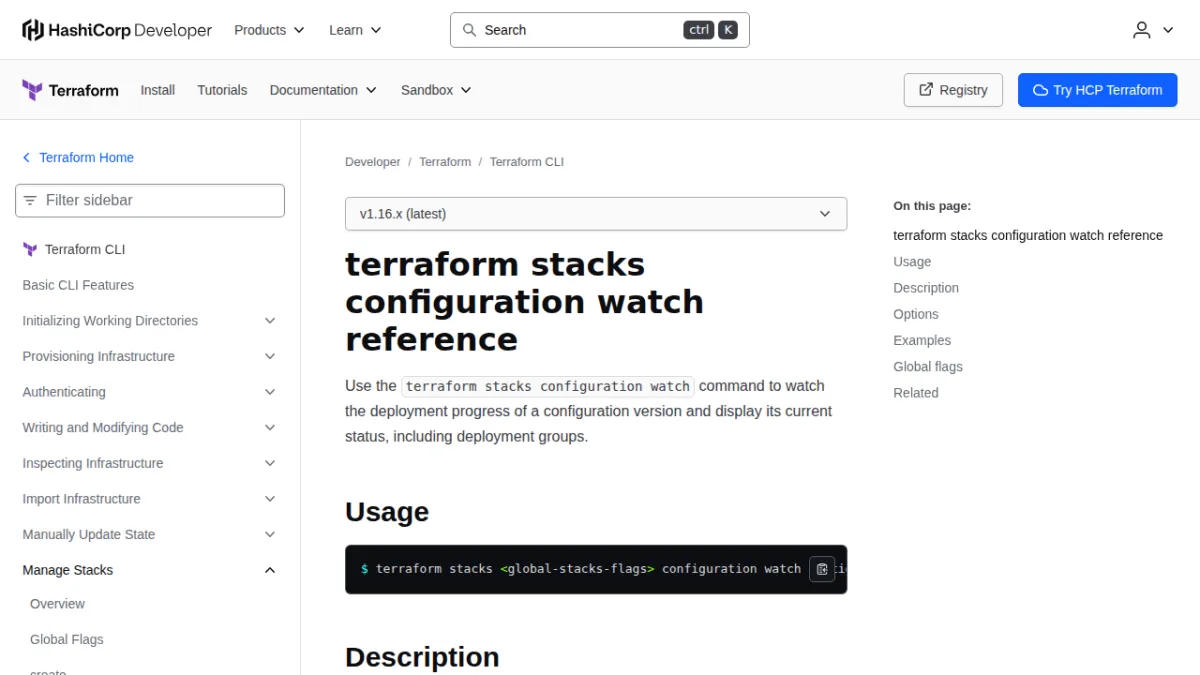
Task: Click the magnifier icon in search box
Action: point(469,30)
